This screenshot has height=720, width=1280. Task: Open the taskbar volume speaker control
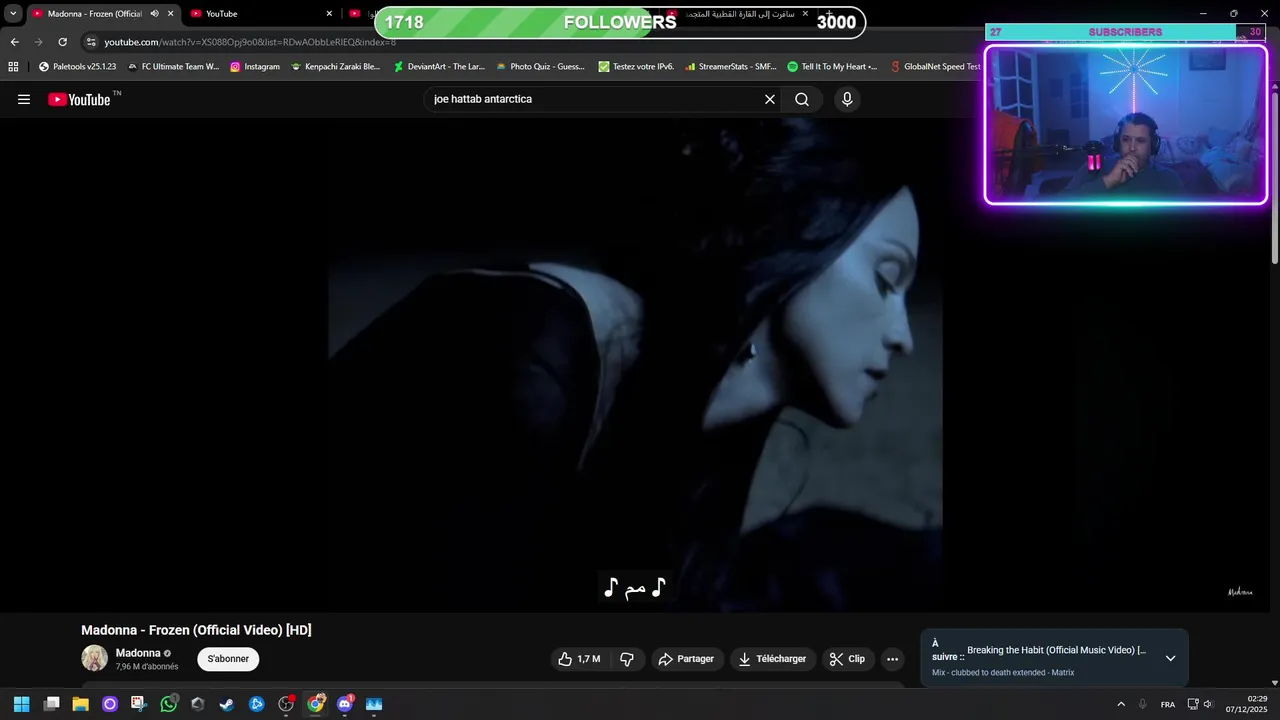tap(1208, 704)
